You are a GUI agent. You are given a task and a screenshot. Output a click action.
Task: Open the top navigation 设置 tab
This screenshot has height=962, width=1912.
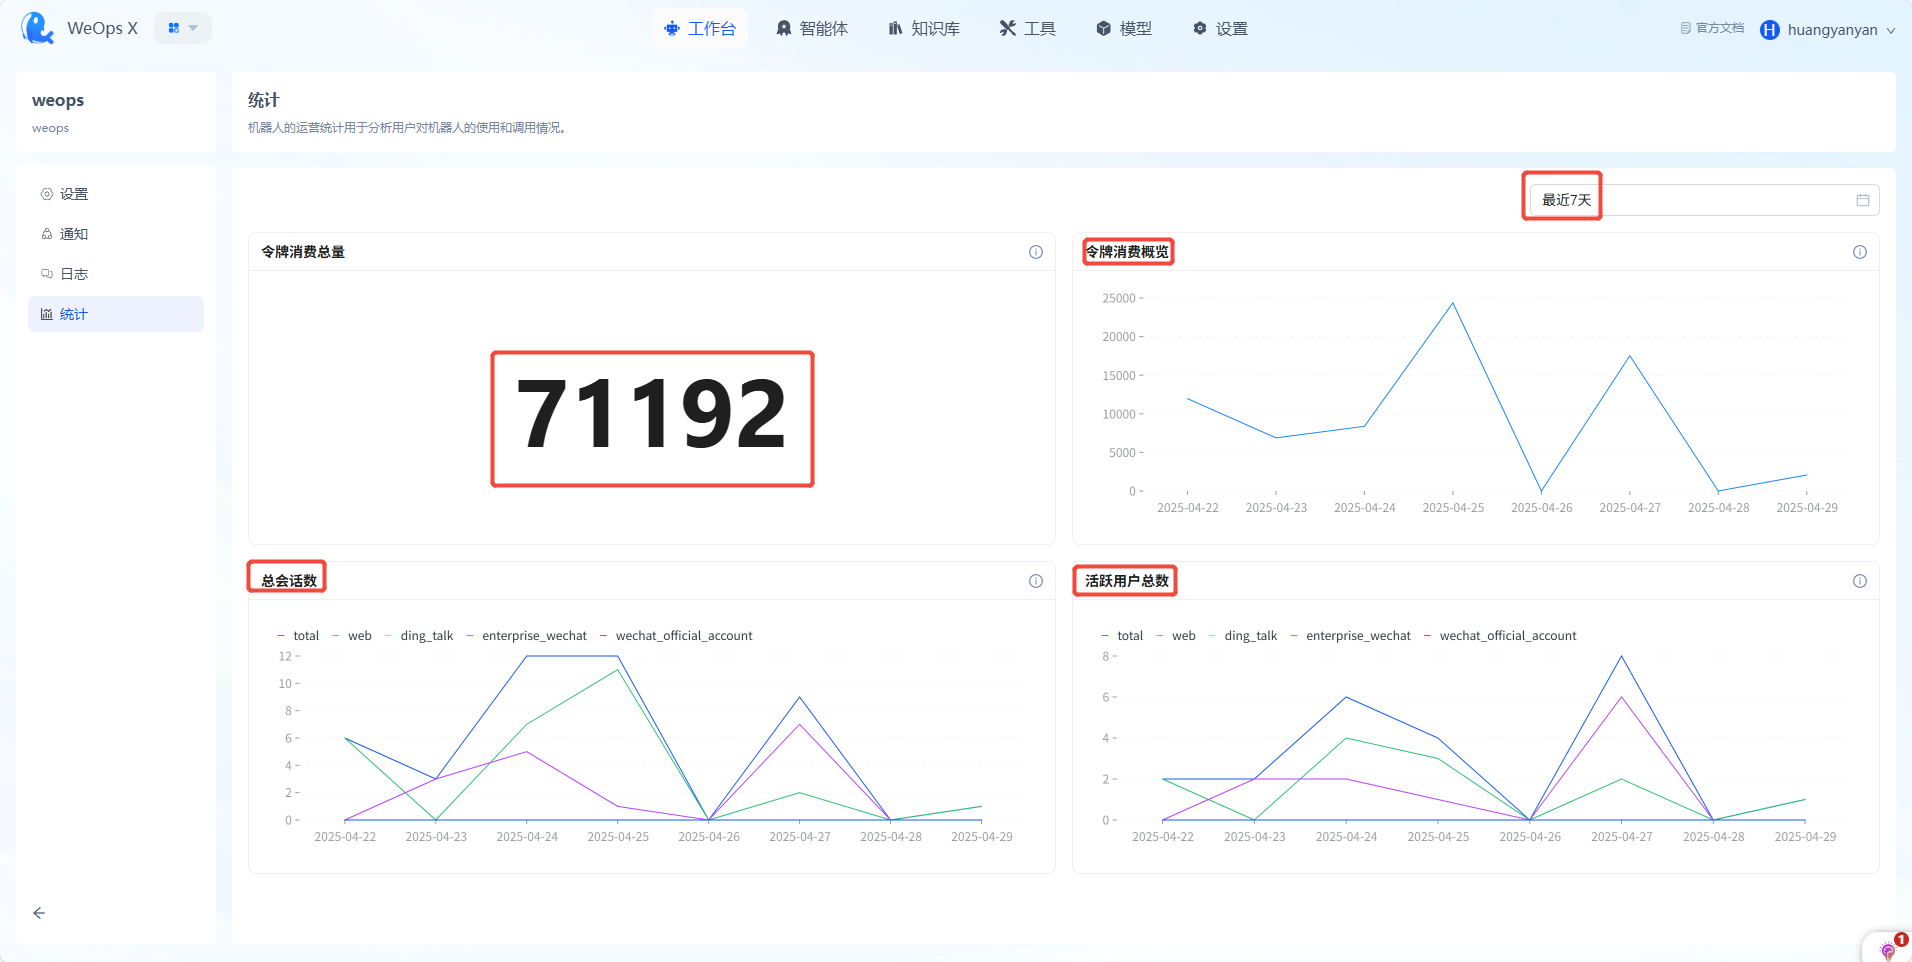tap(1220, 29)
